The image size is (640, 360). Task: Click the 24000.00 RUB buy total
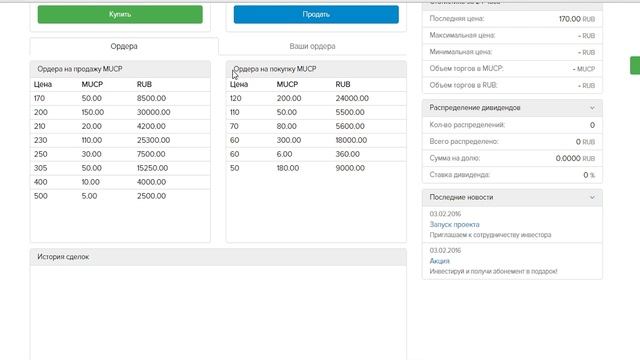tap(352, 98)
